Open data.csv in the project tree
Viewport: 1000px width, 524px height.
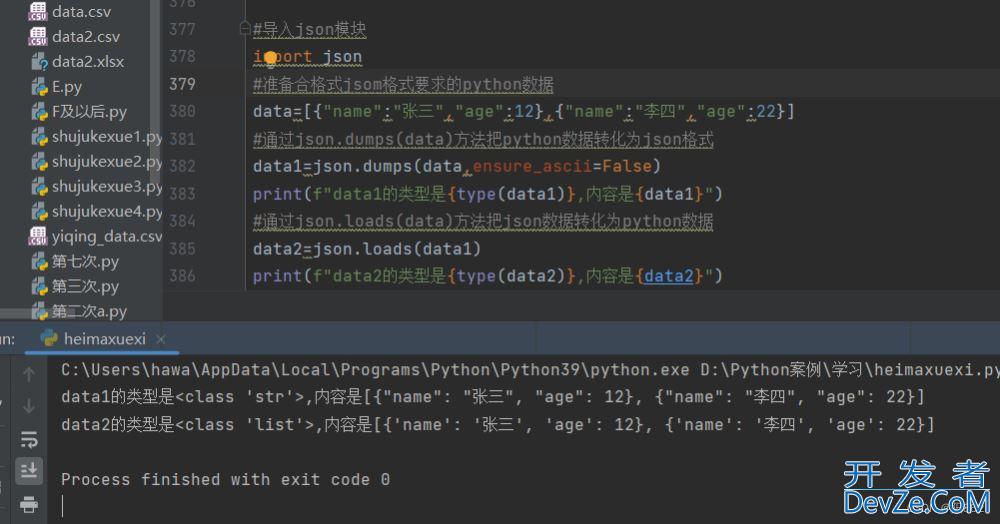pyautogui.click(x=82, y=11)
